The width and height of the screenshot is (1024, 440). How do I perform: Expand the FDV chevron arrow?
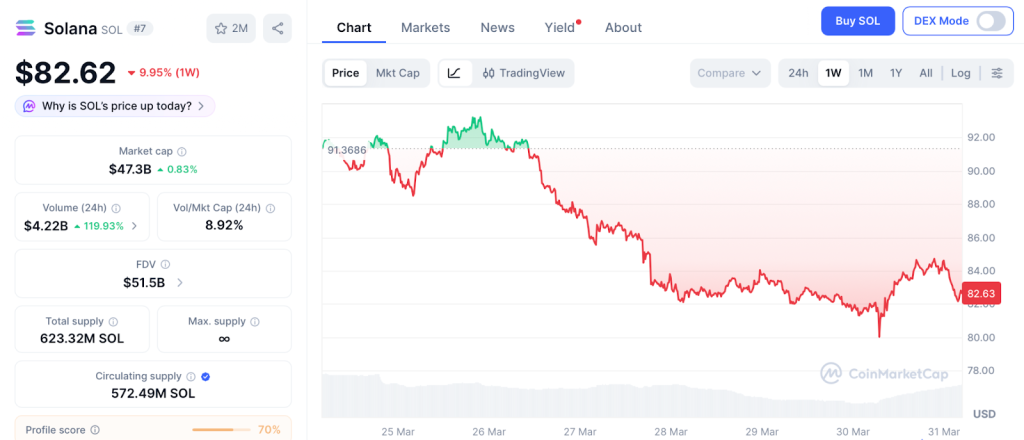pyautogui.click(x=180, y=283)
